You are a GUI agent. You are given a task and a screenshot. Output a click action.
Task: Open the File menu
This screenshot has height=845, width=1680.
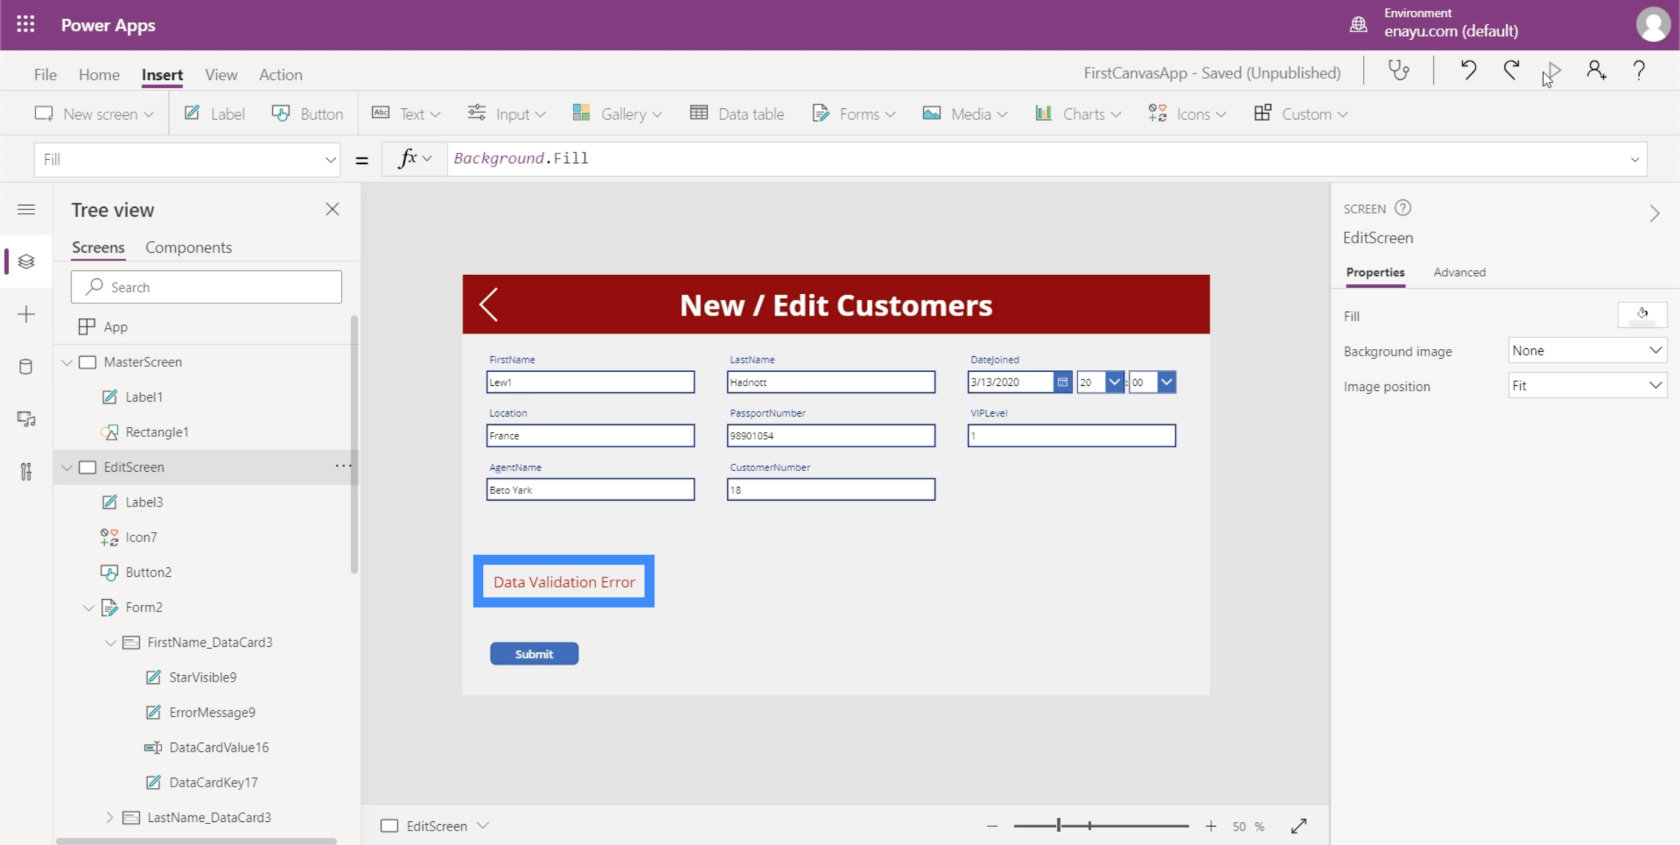[45, 74]
